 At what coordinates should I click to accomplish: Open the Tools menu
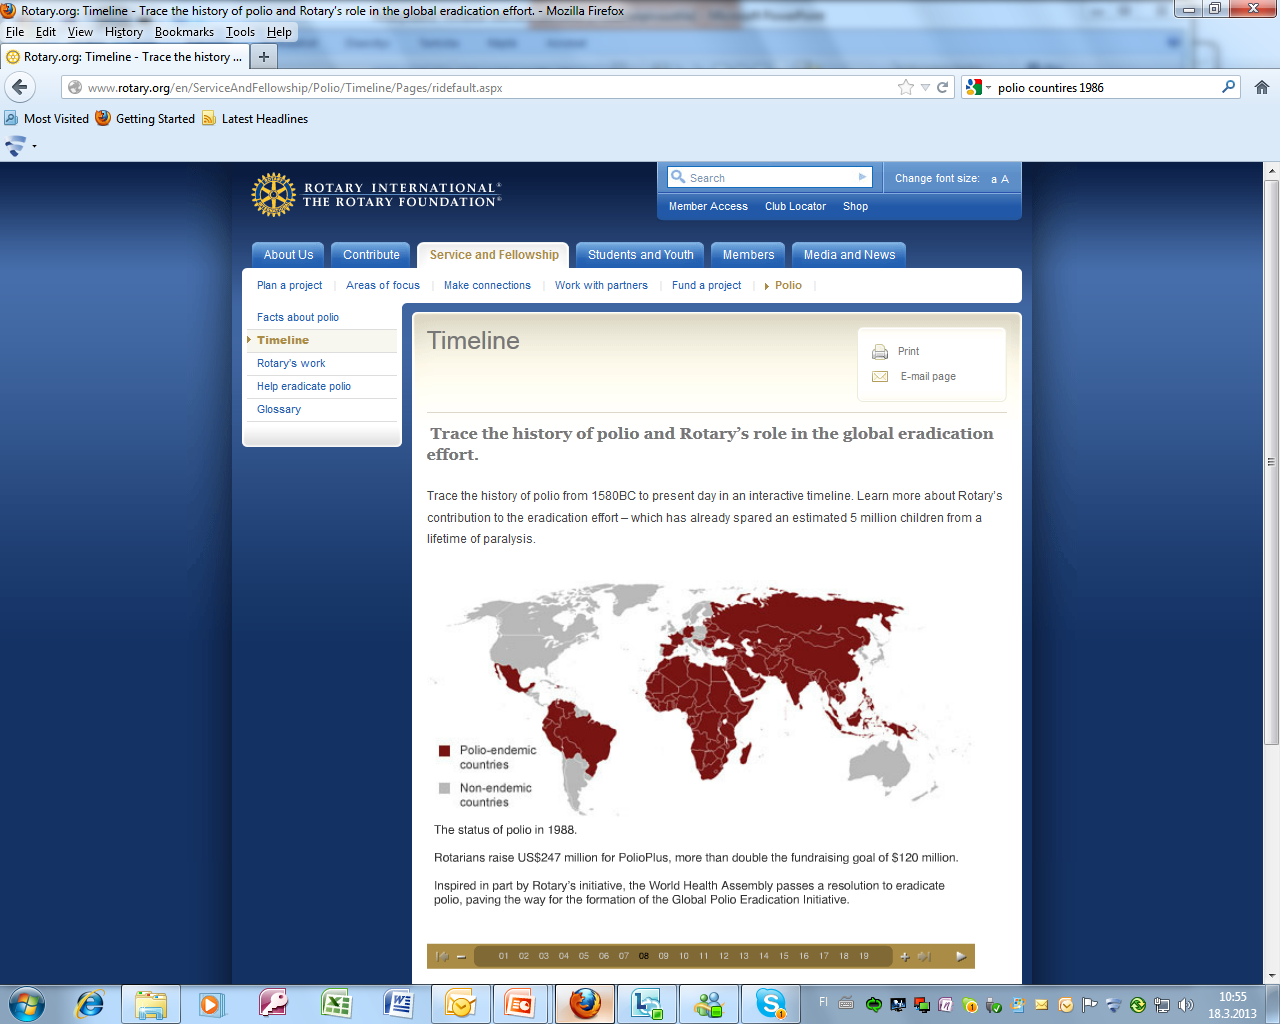click(240, 32)
